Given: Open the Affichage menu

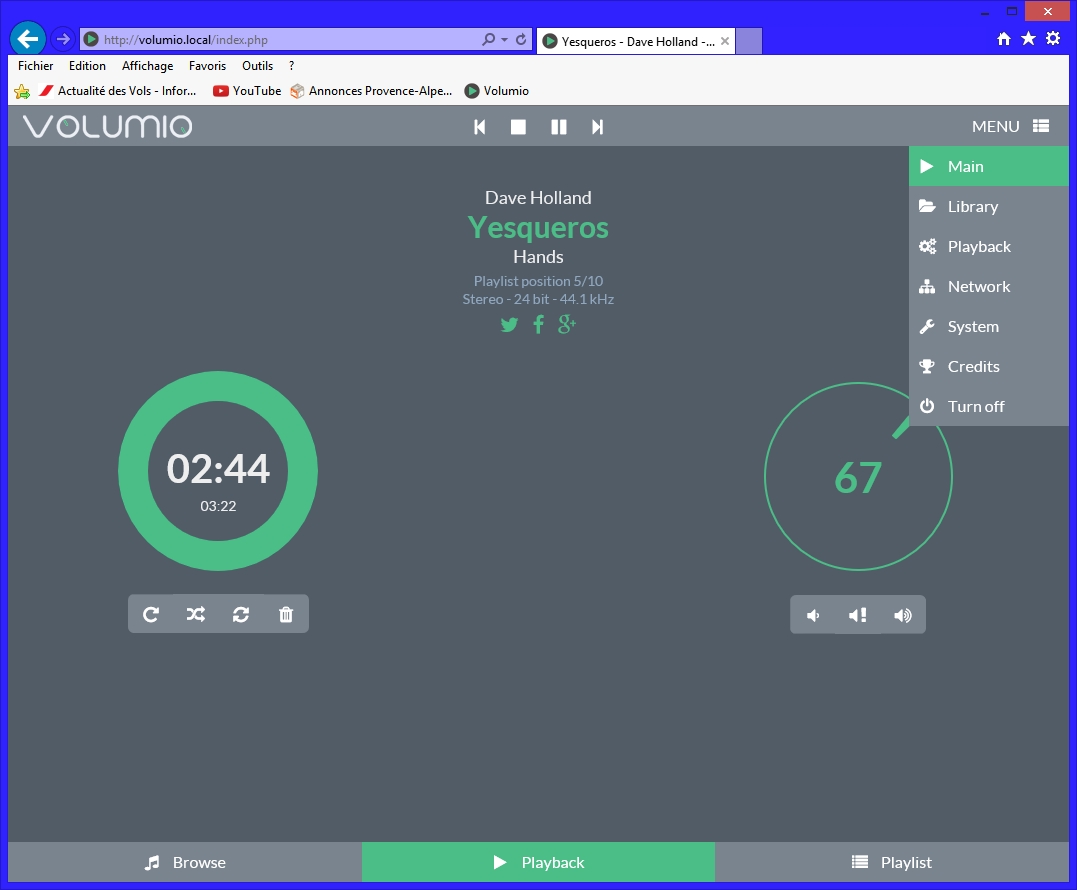Looking at the screenshot, I should [x=148, y=66].
